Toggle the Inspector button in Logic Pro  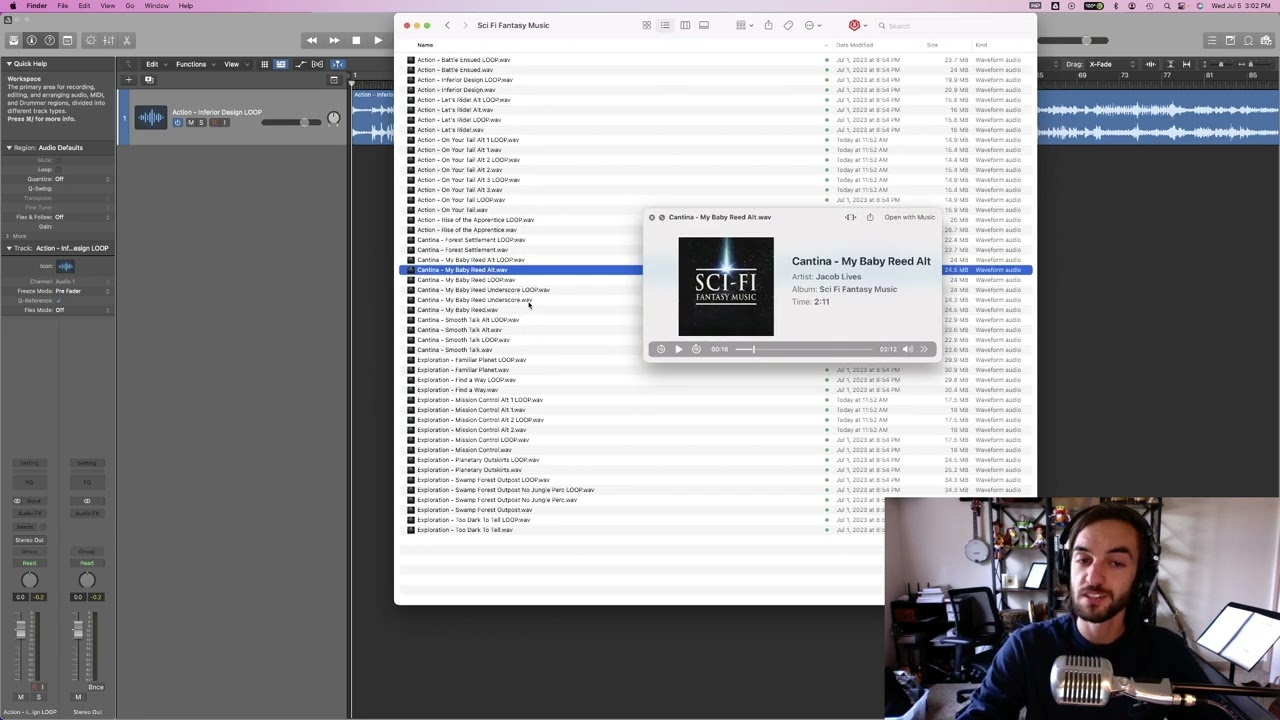(x=31, y=40)
